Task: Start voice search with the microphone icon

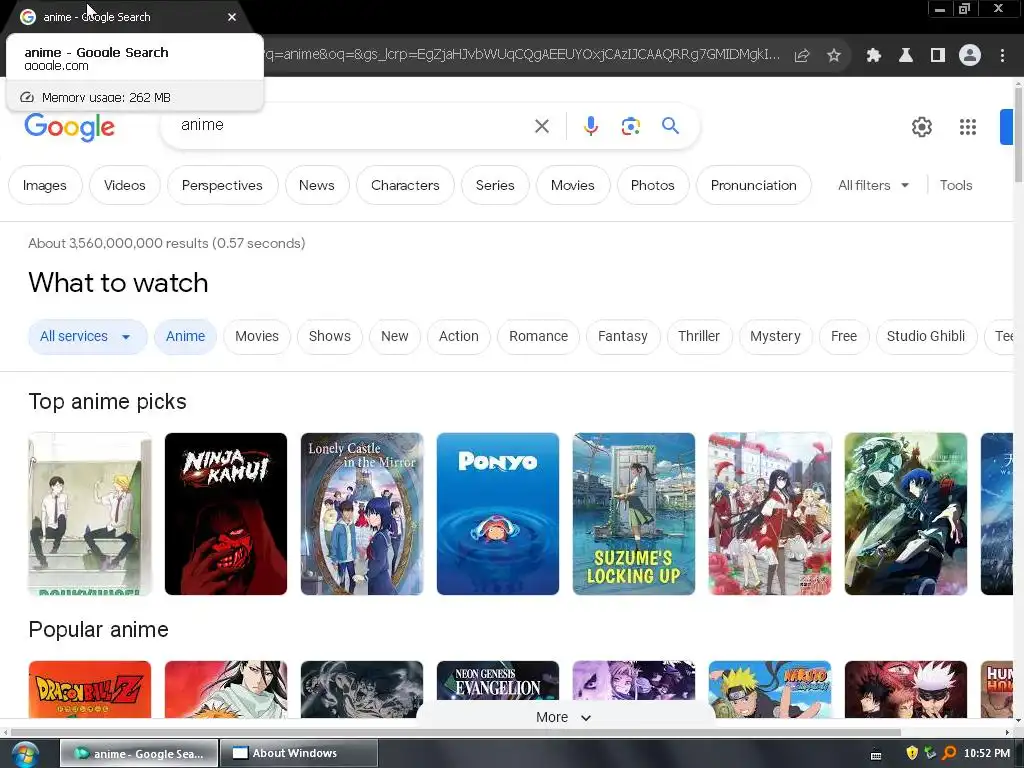Action: [x=590, y=125]
